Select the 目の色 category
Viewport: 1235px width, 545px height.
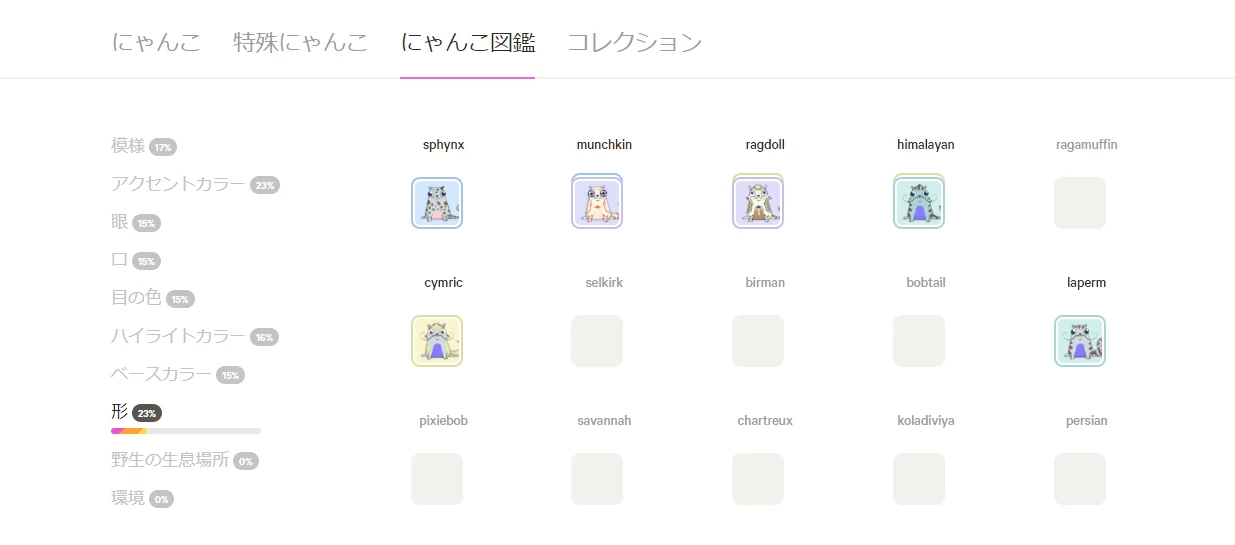click(x=136, y=298)
